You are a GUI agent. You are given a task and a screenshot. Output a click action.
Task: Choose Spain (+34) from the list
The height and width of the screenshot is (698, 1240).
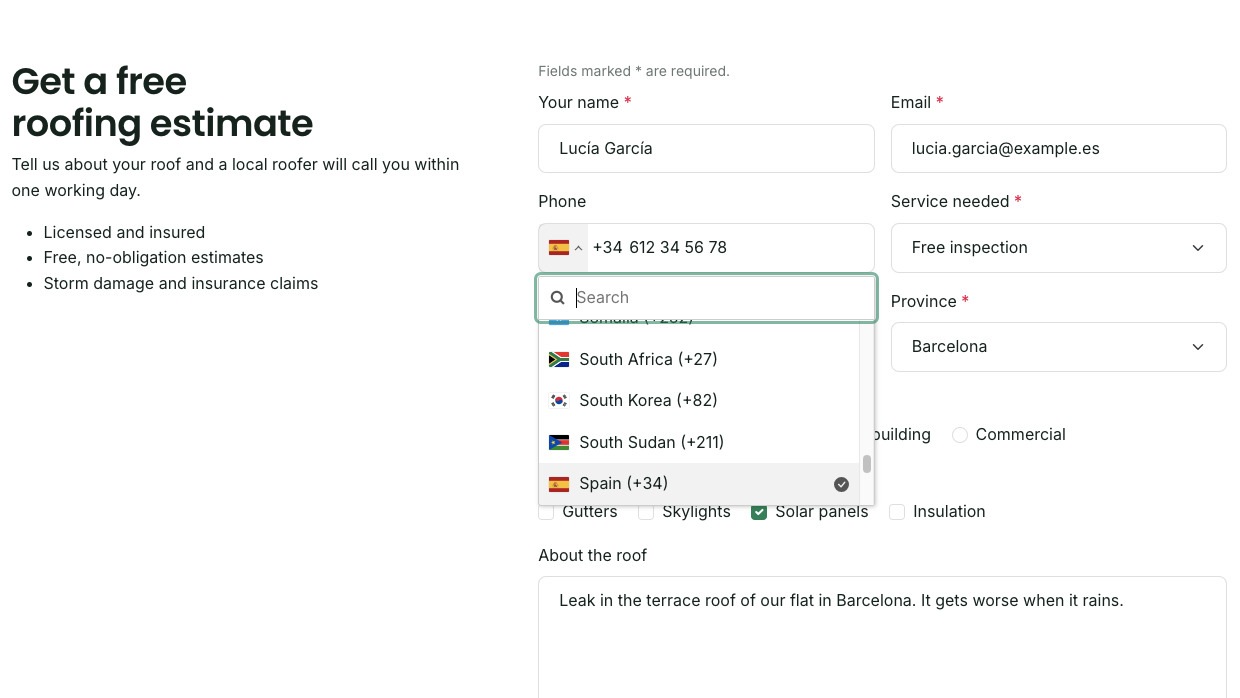pyautogui.click(x=698, y=484)
